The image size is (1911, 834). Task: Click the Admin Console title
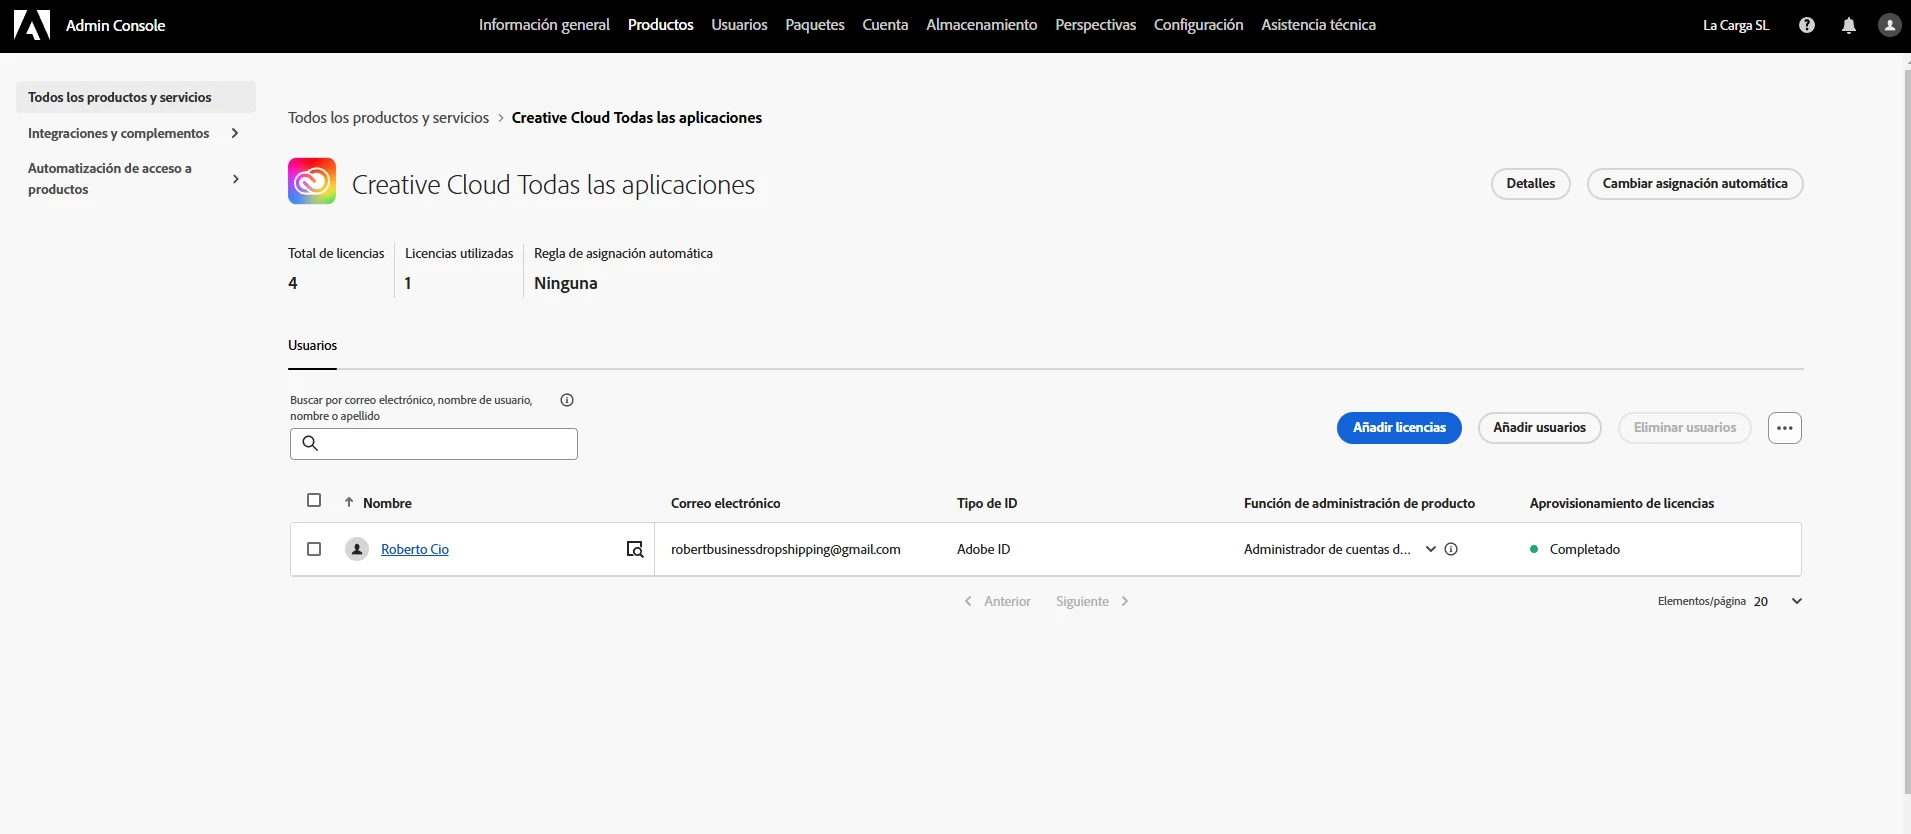click(x=115, y=25)
